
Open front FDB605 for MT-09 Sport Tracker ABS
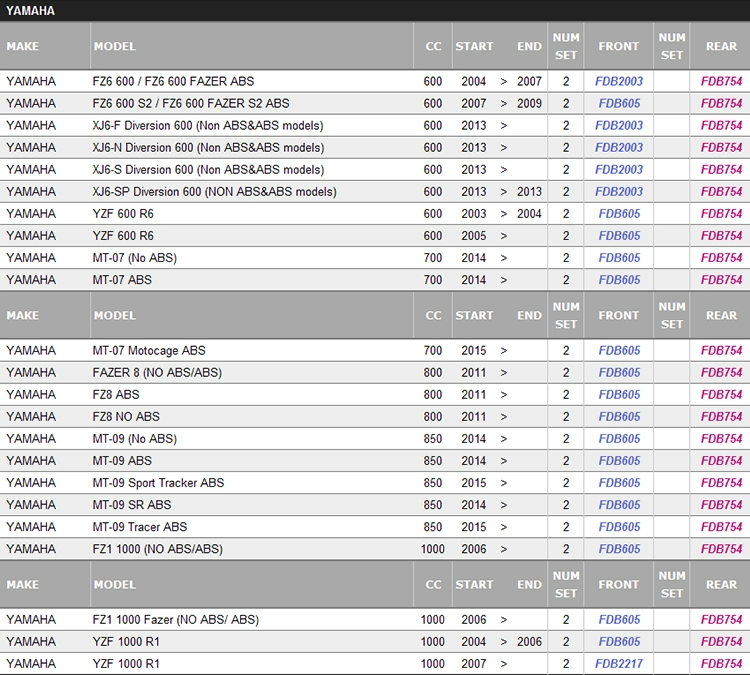click(619, 482)
